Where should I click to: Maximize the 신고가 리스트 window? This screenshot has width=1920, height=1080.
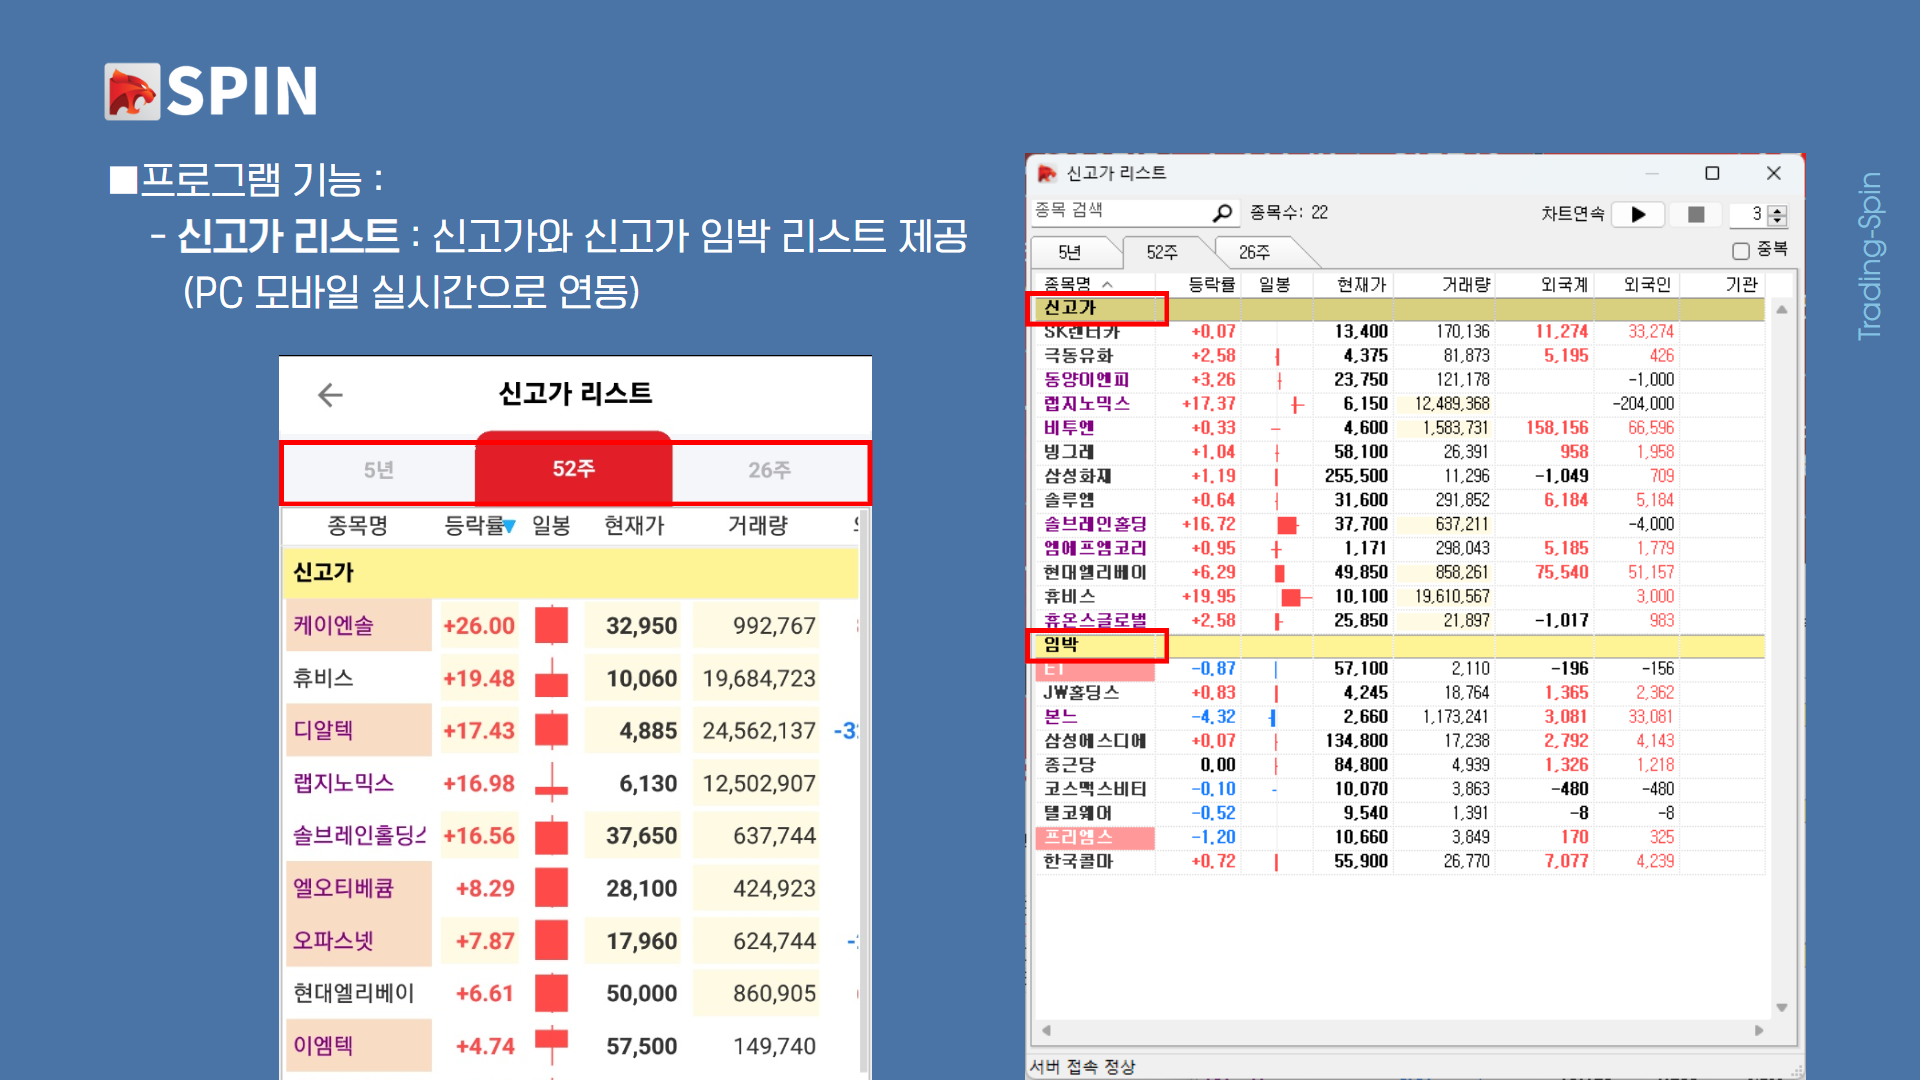[1712, 173]
